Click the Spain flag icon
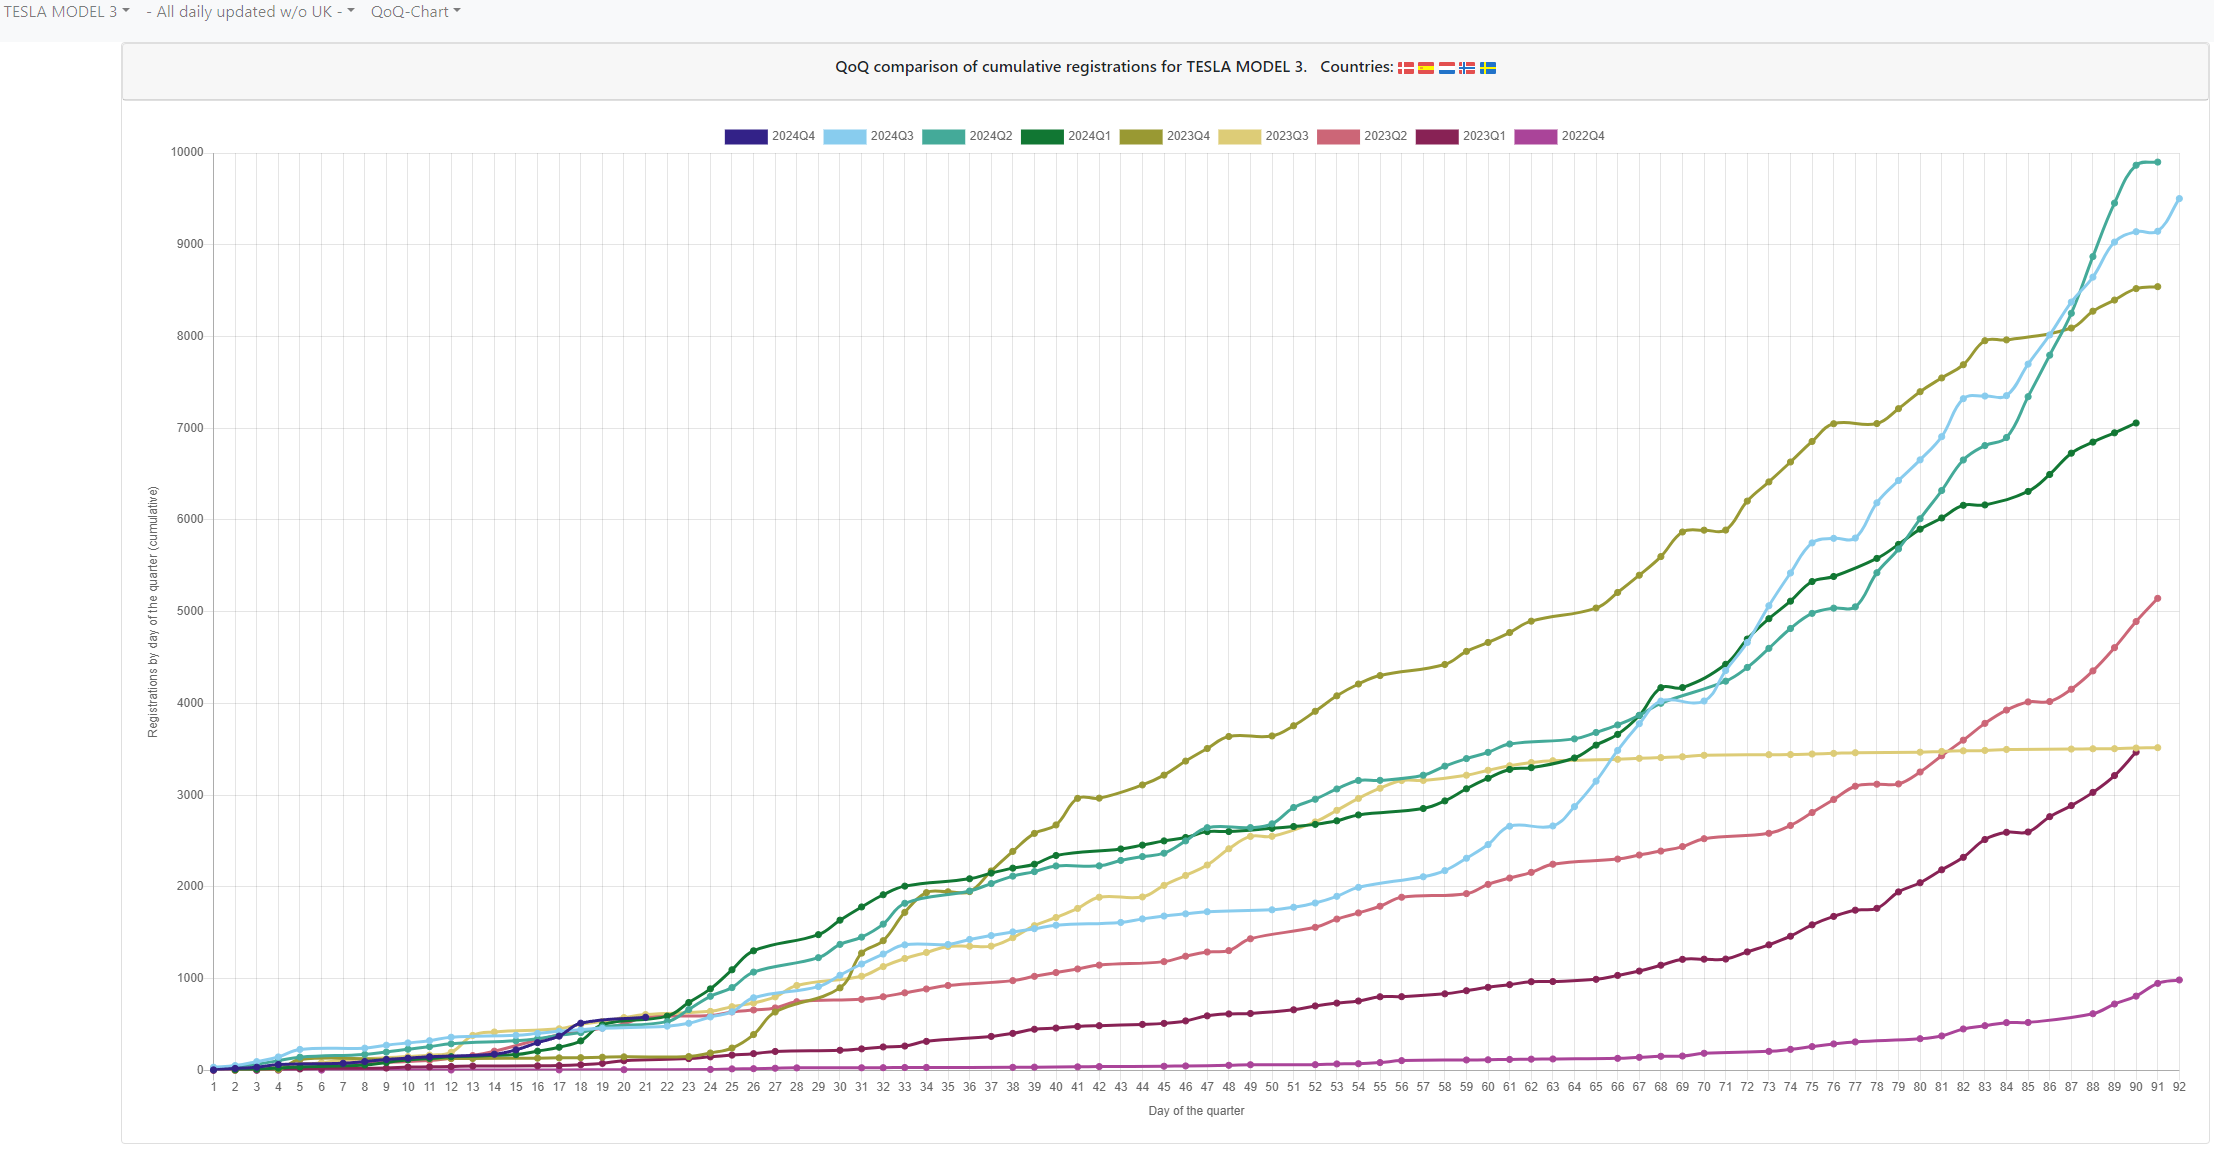This screenshot has width=2214, height=1150. (x=1426, y=68)
